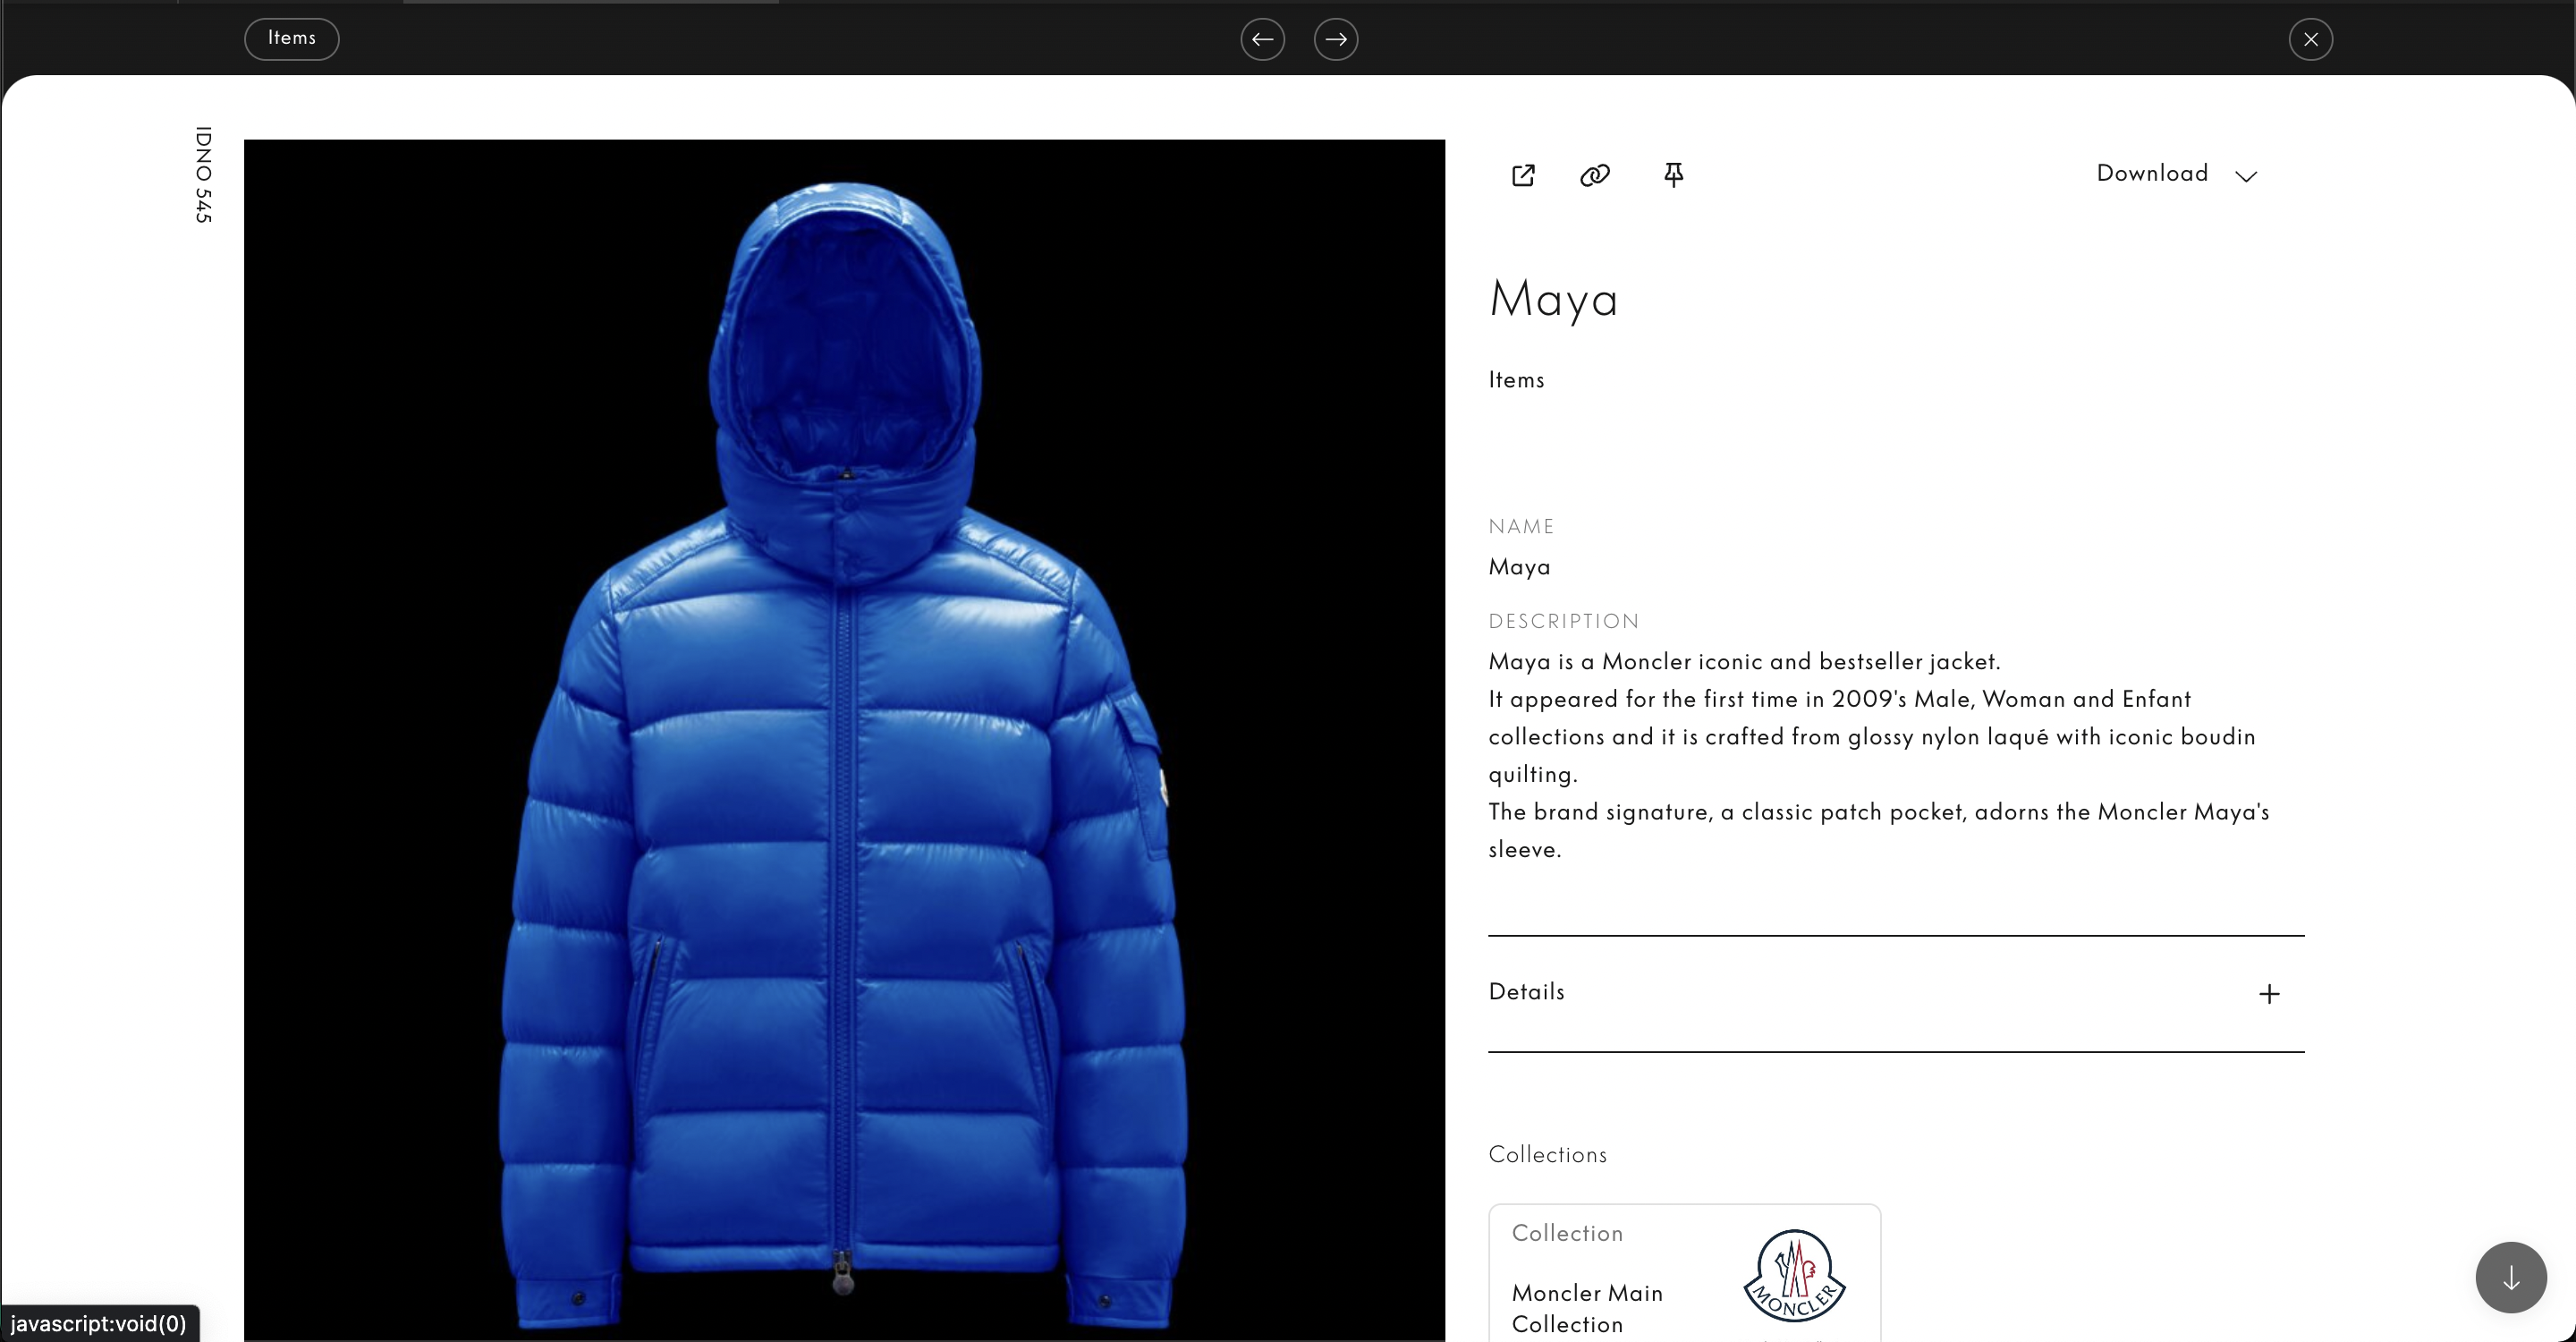Click the previous item arrow button
The height and width of the screenshot is (1342, 2576).
point(1262,39)
